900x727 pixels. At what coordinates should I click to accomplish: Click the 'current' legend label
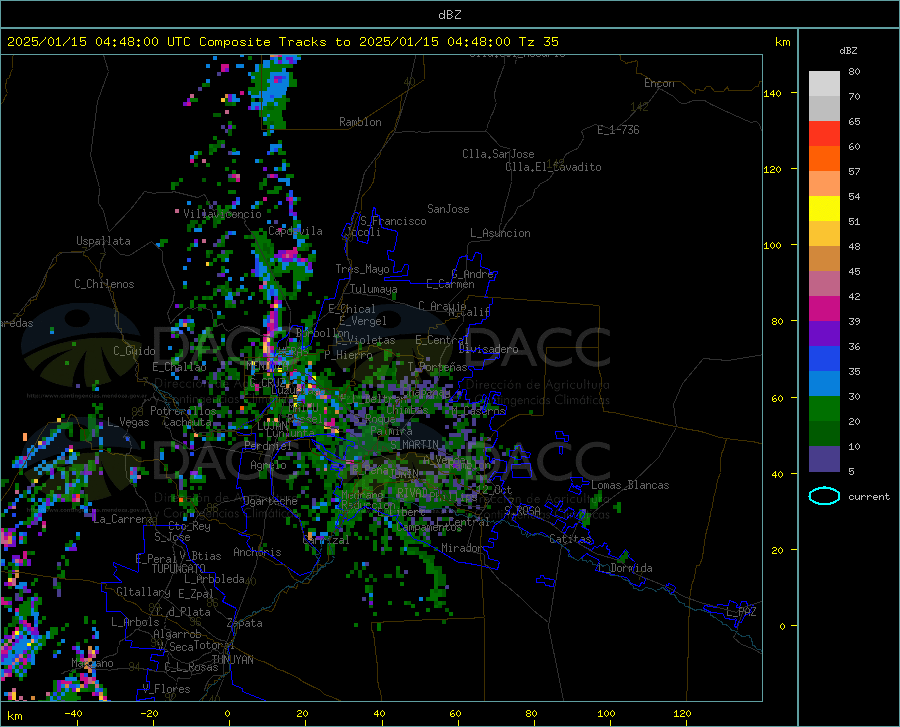click(869, 496)
